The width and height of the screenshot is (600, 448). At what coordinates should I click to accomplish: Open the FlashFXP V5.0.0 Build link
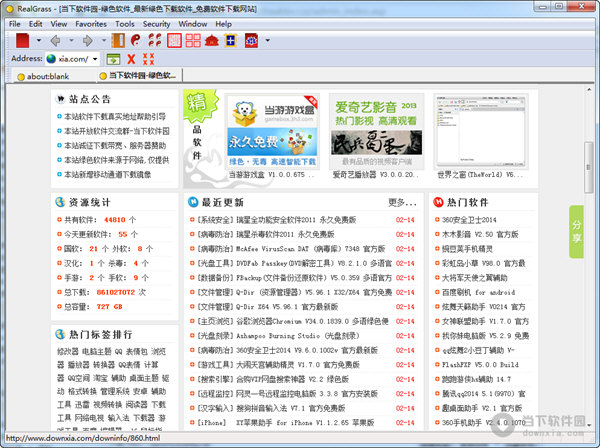480,365
